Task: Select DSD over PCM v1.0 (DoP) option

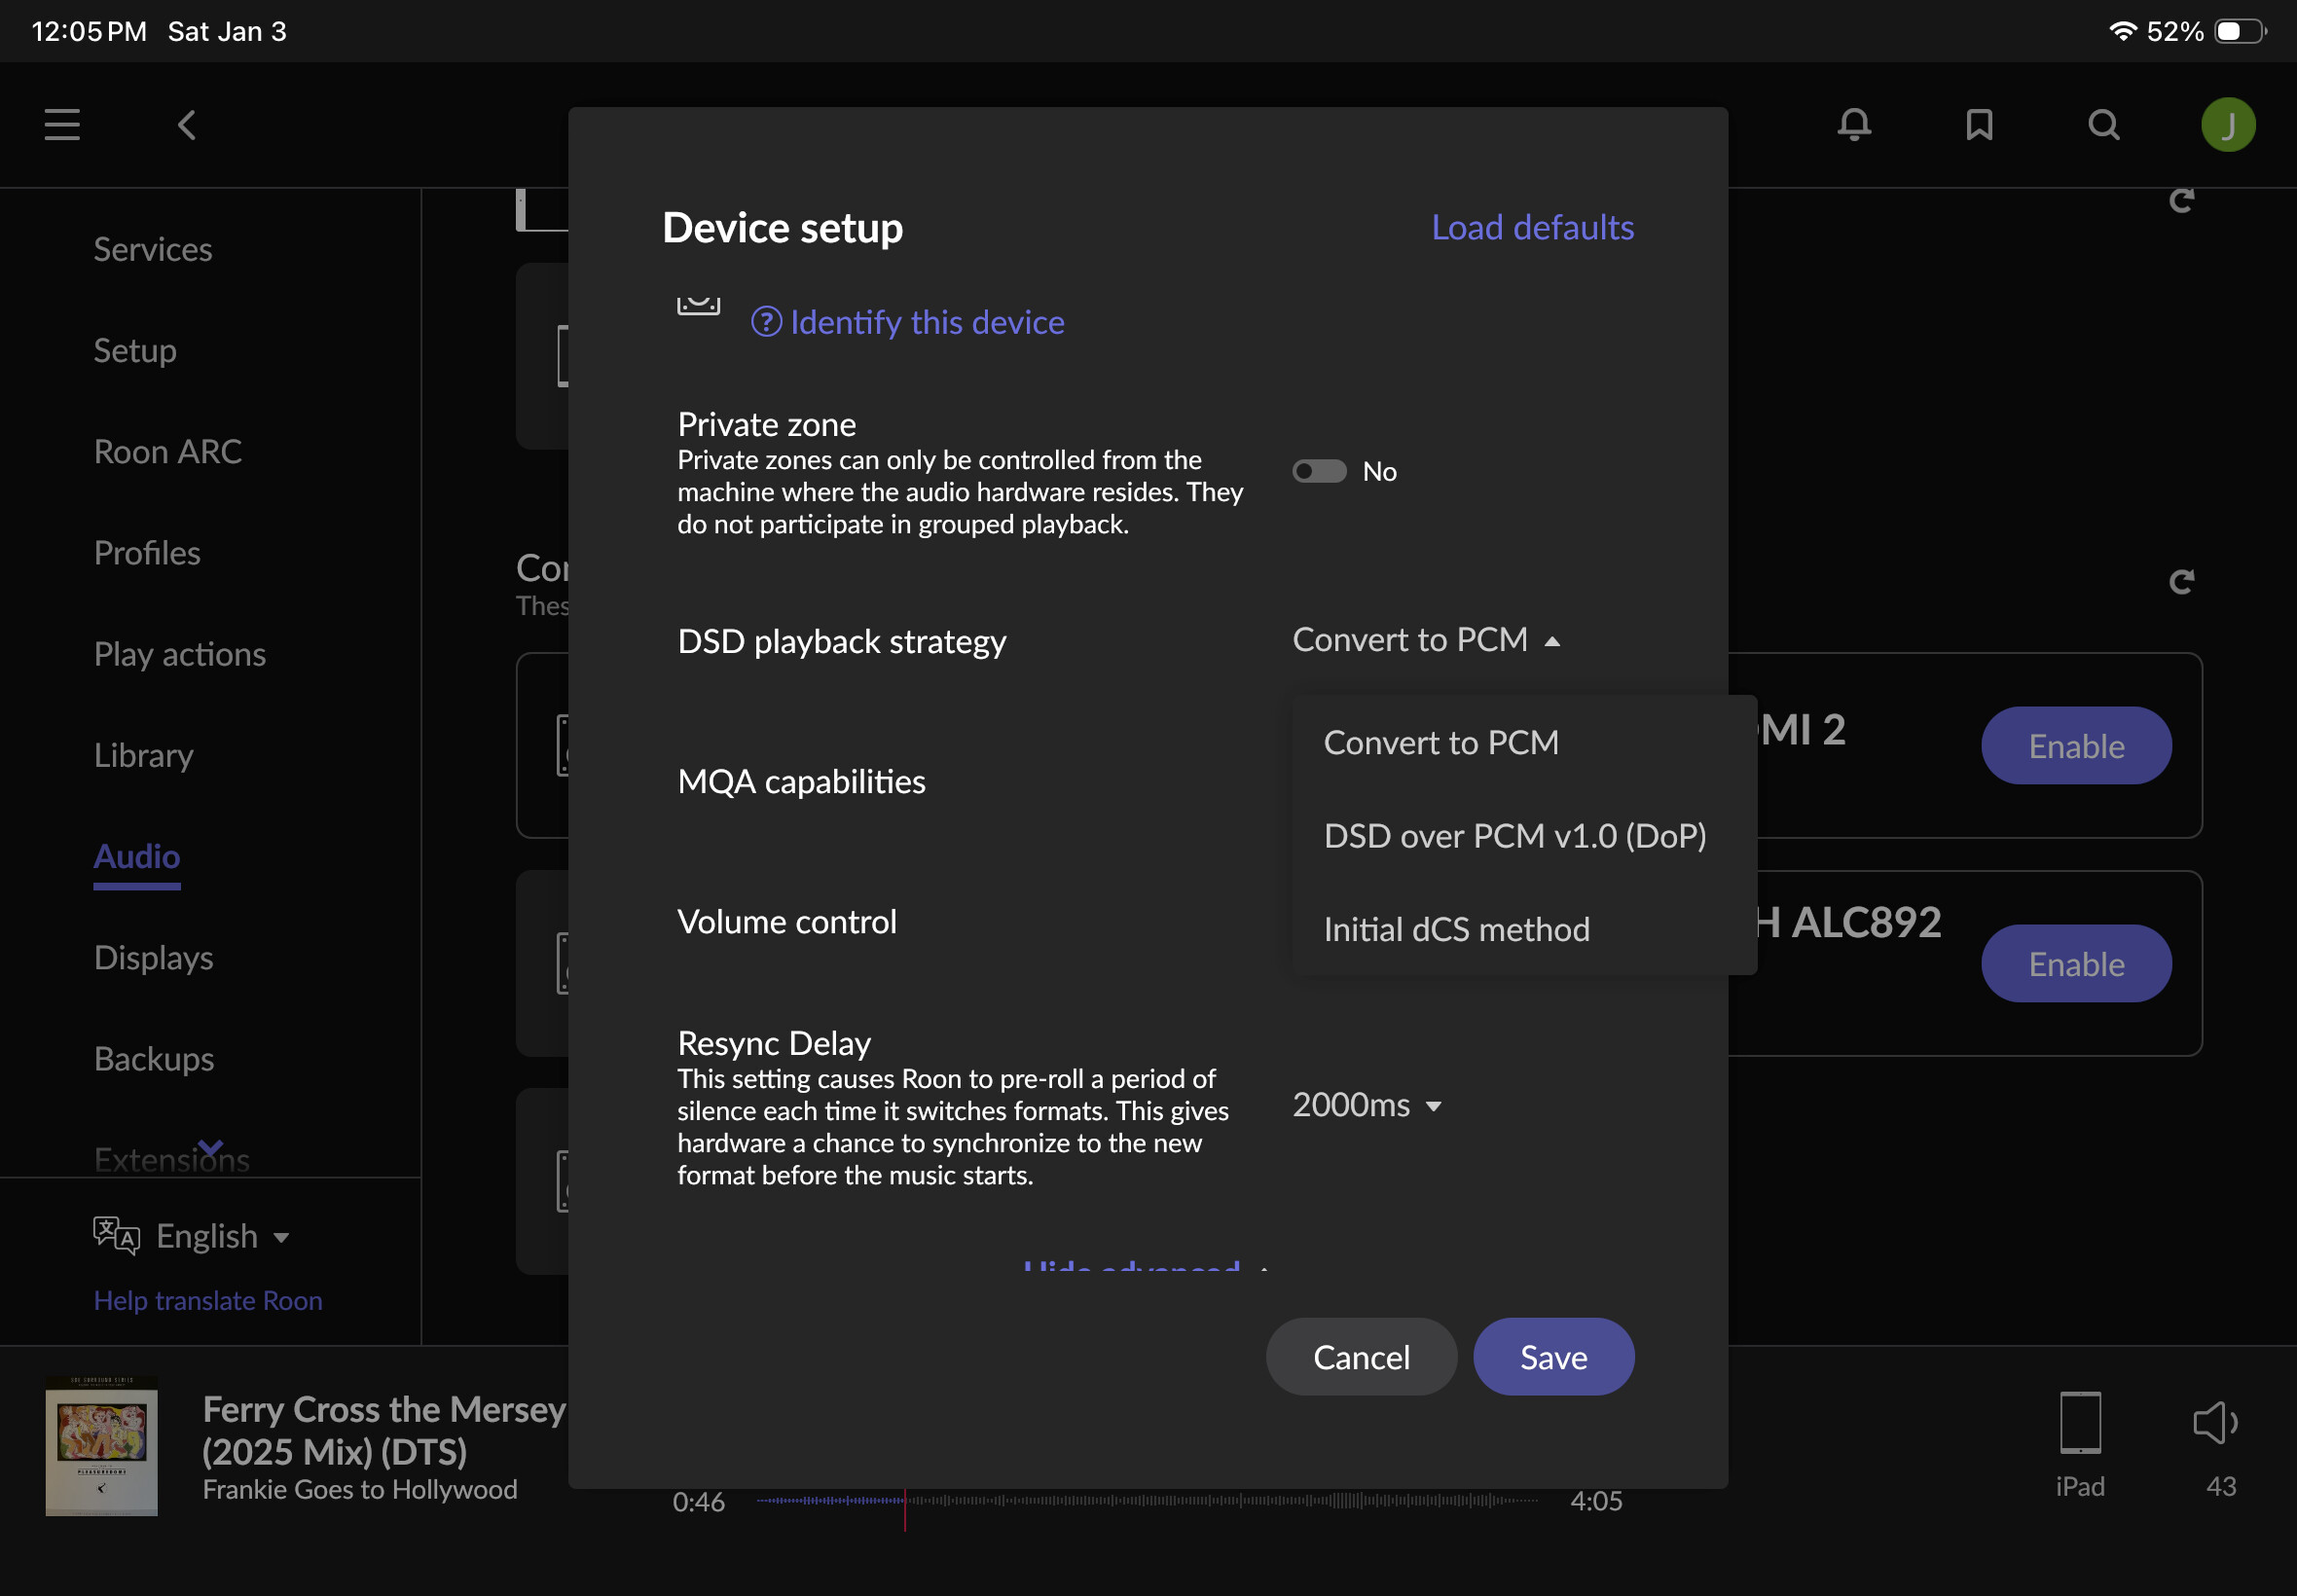Action: [x=1514, y=836]
